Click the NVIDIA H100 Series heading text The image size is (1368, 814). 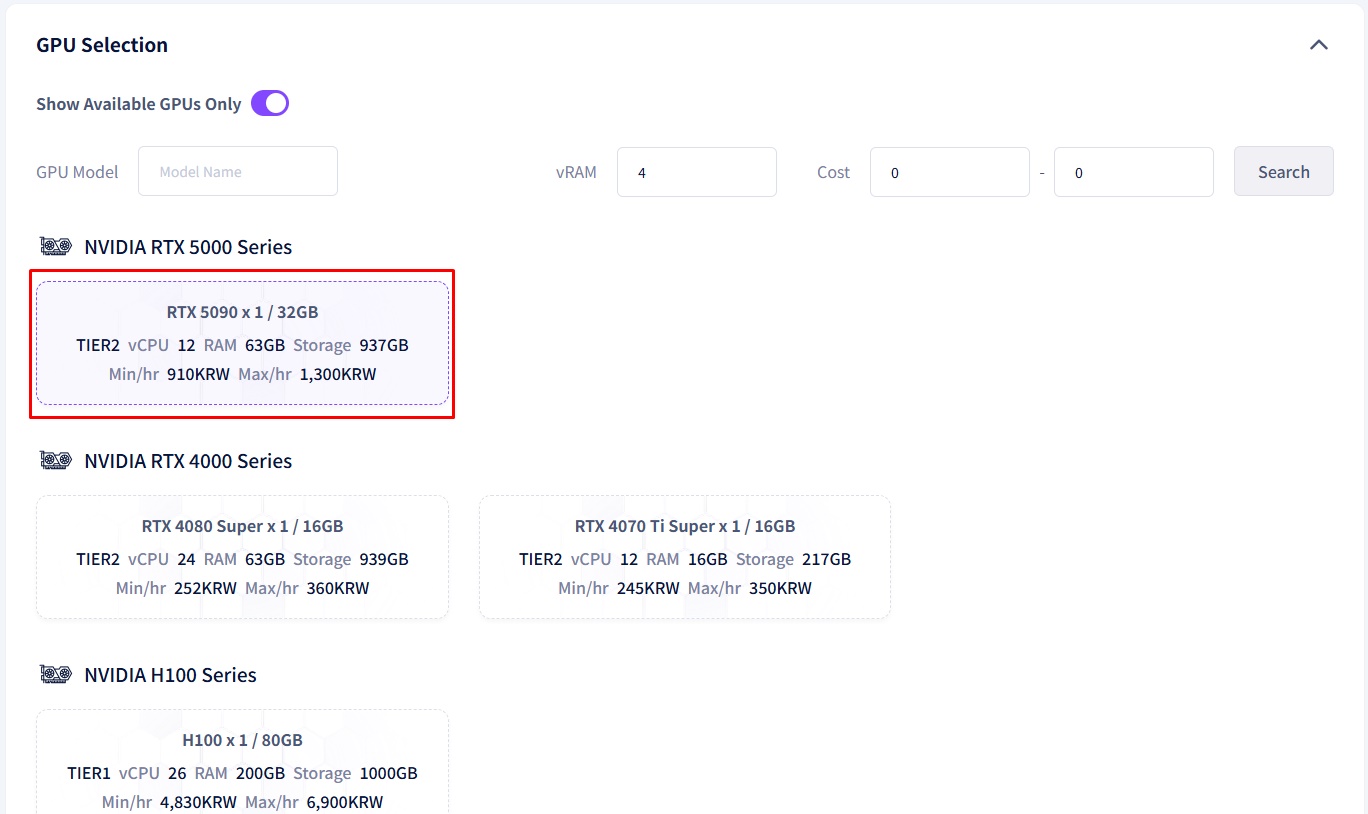(170, 675)
